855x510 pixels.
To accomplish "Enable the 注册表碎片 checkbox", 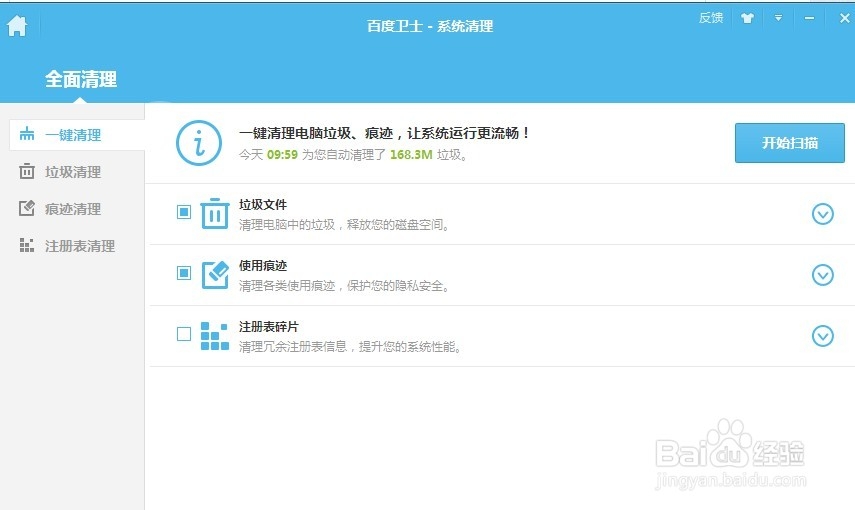I will (x=184, y=334).
